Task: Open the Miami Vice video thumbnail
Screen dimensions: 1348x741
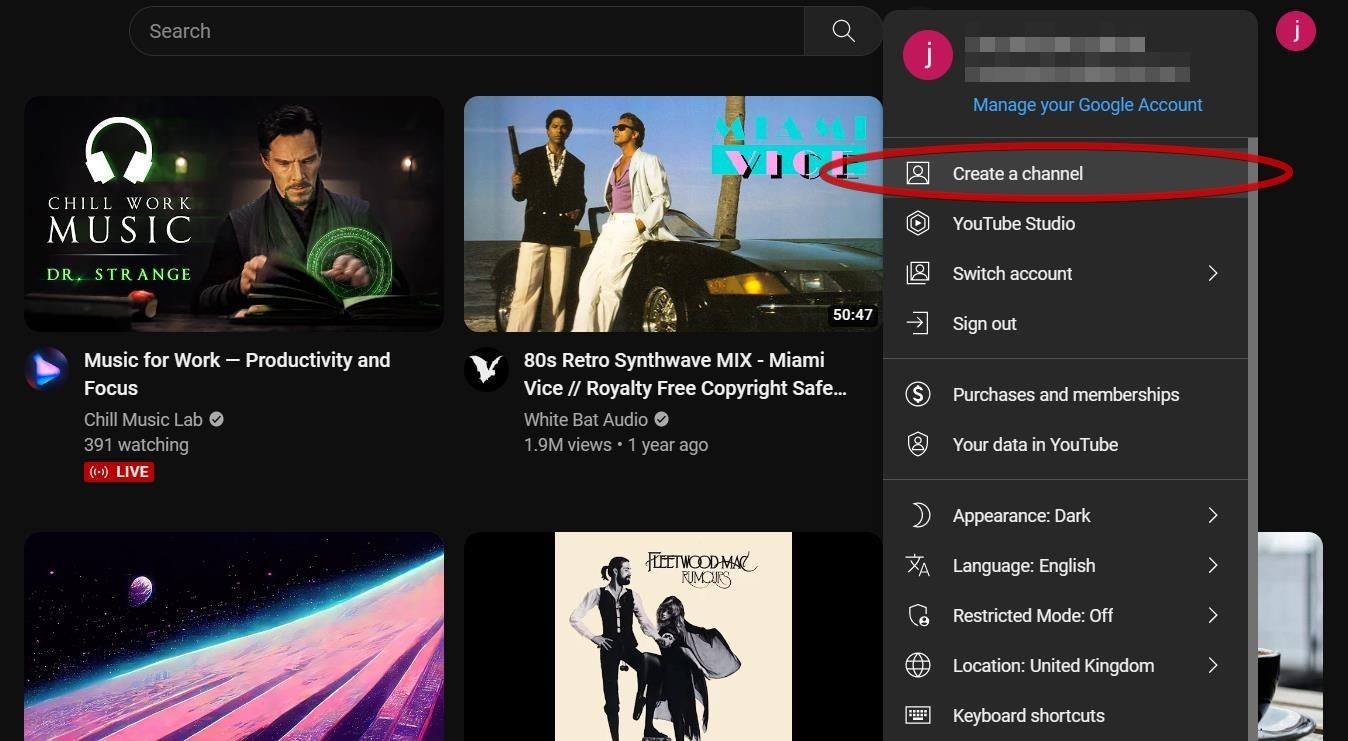Action: pyautogui.click(x=673, y=214)
